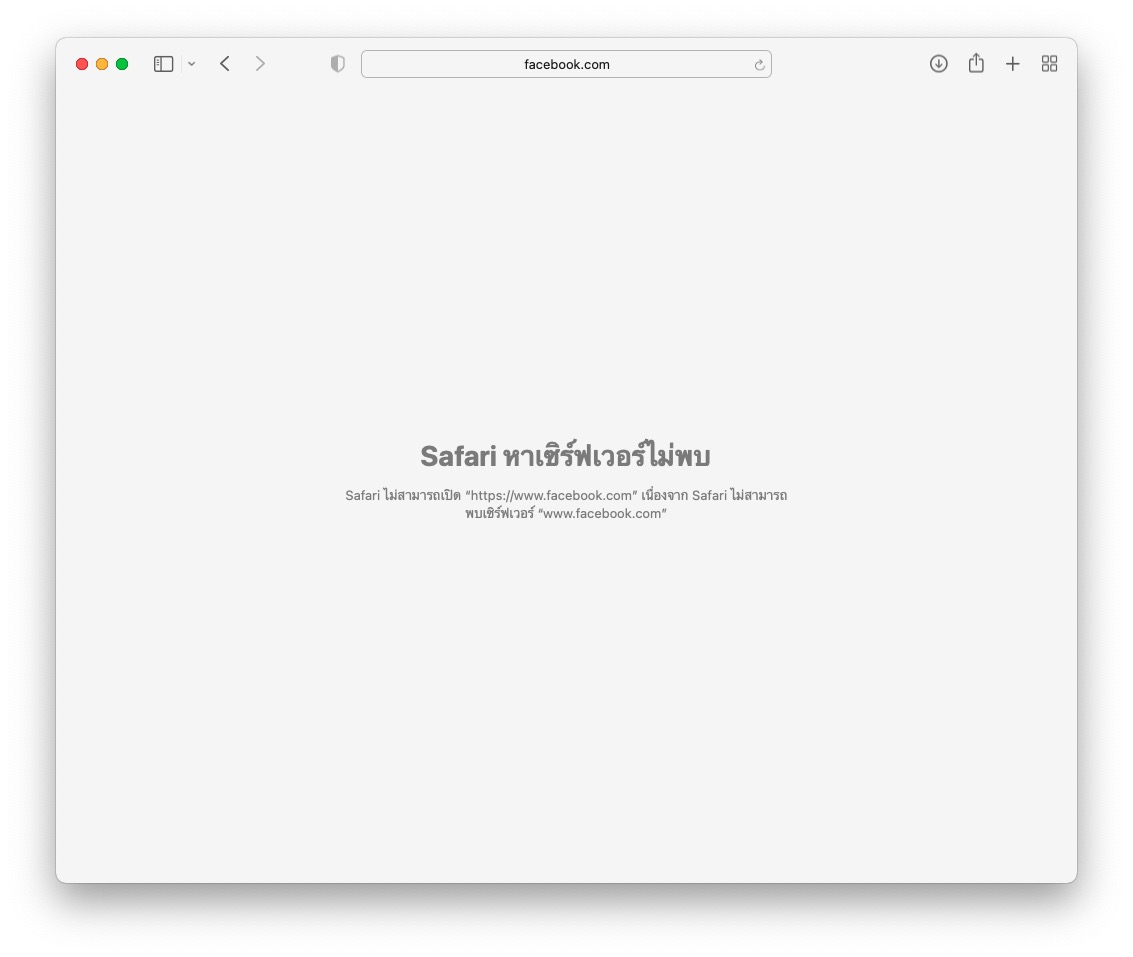Open the Share menu icon

click(976, 63)
